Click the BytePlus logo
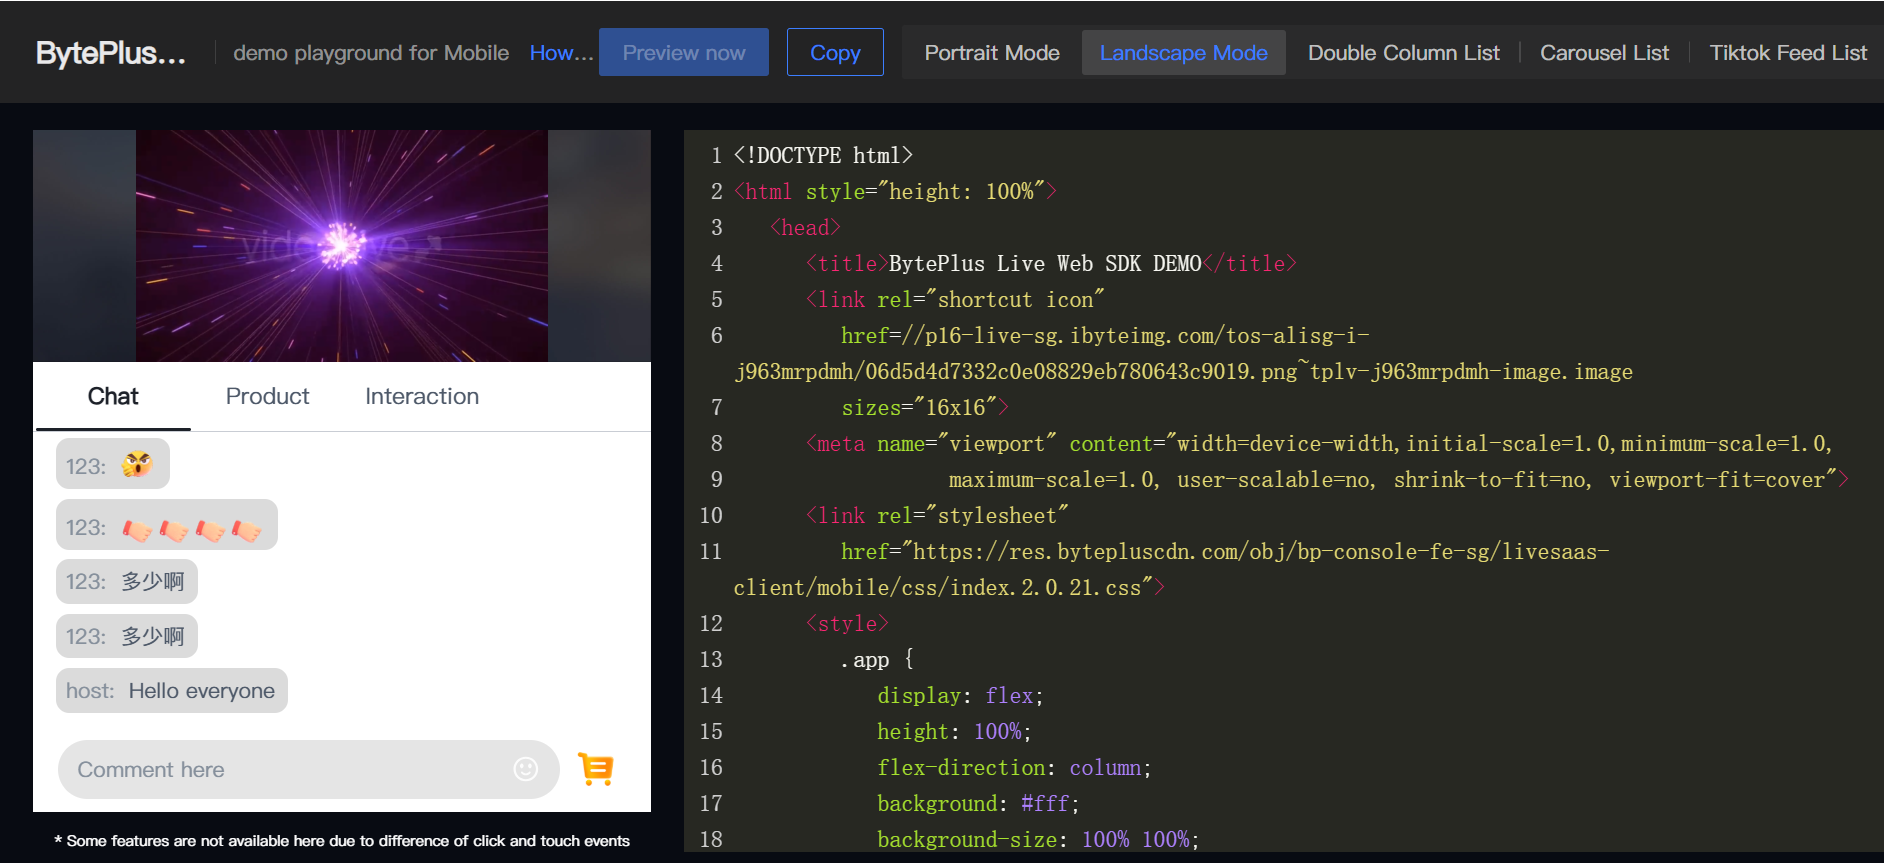Screen dimensions: 1884x863 (110, 53)
